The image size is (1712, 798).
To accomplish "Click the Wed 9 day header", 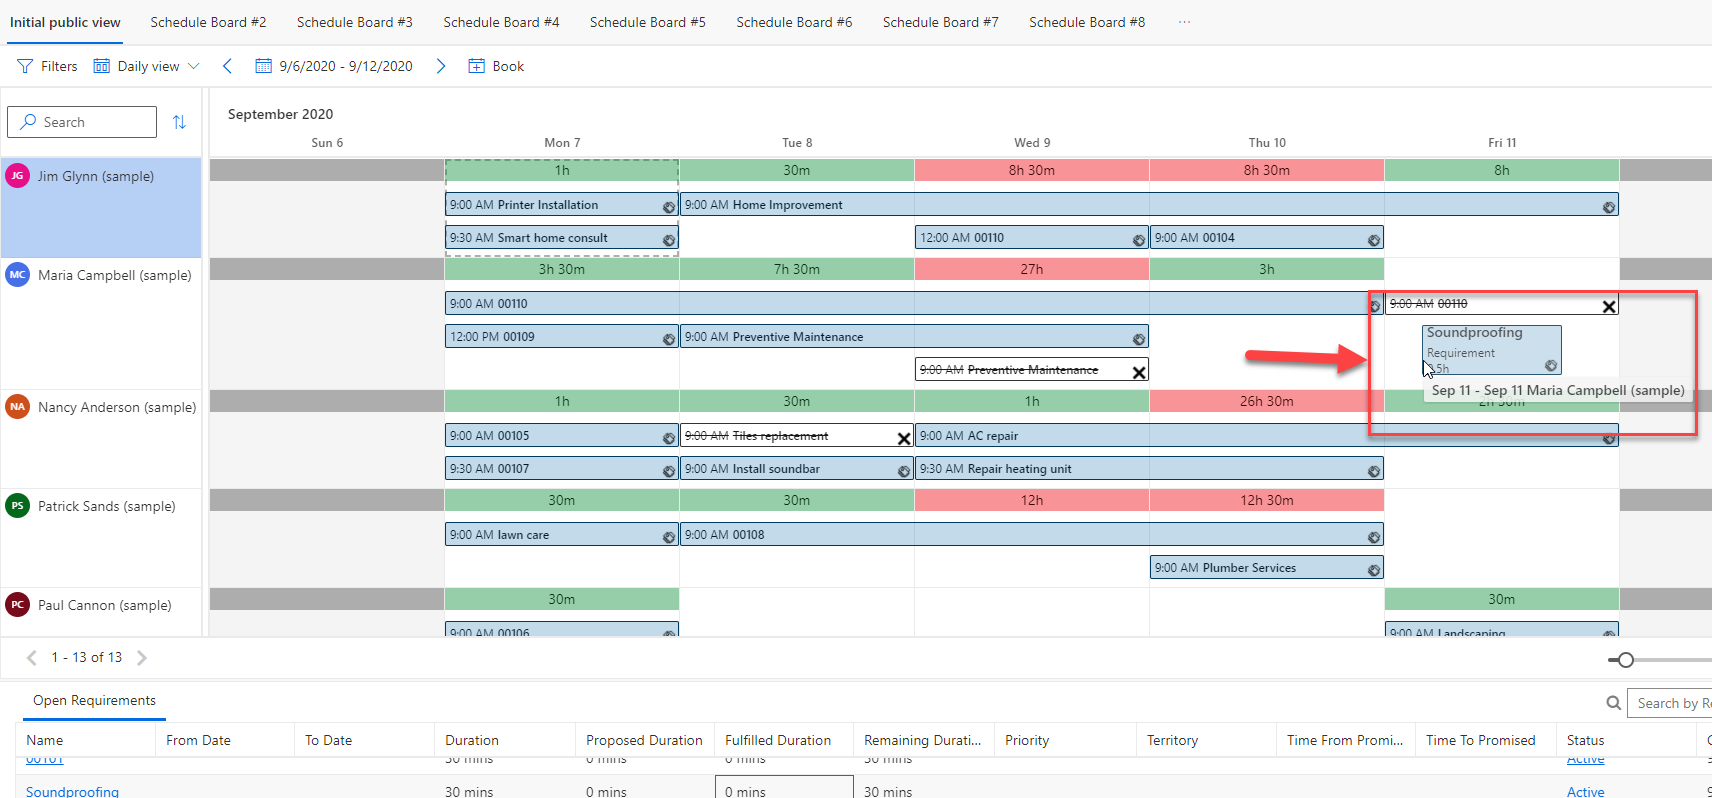I will [x=1032, y=143].
